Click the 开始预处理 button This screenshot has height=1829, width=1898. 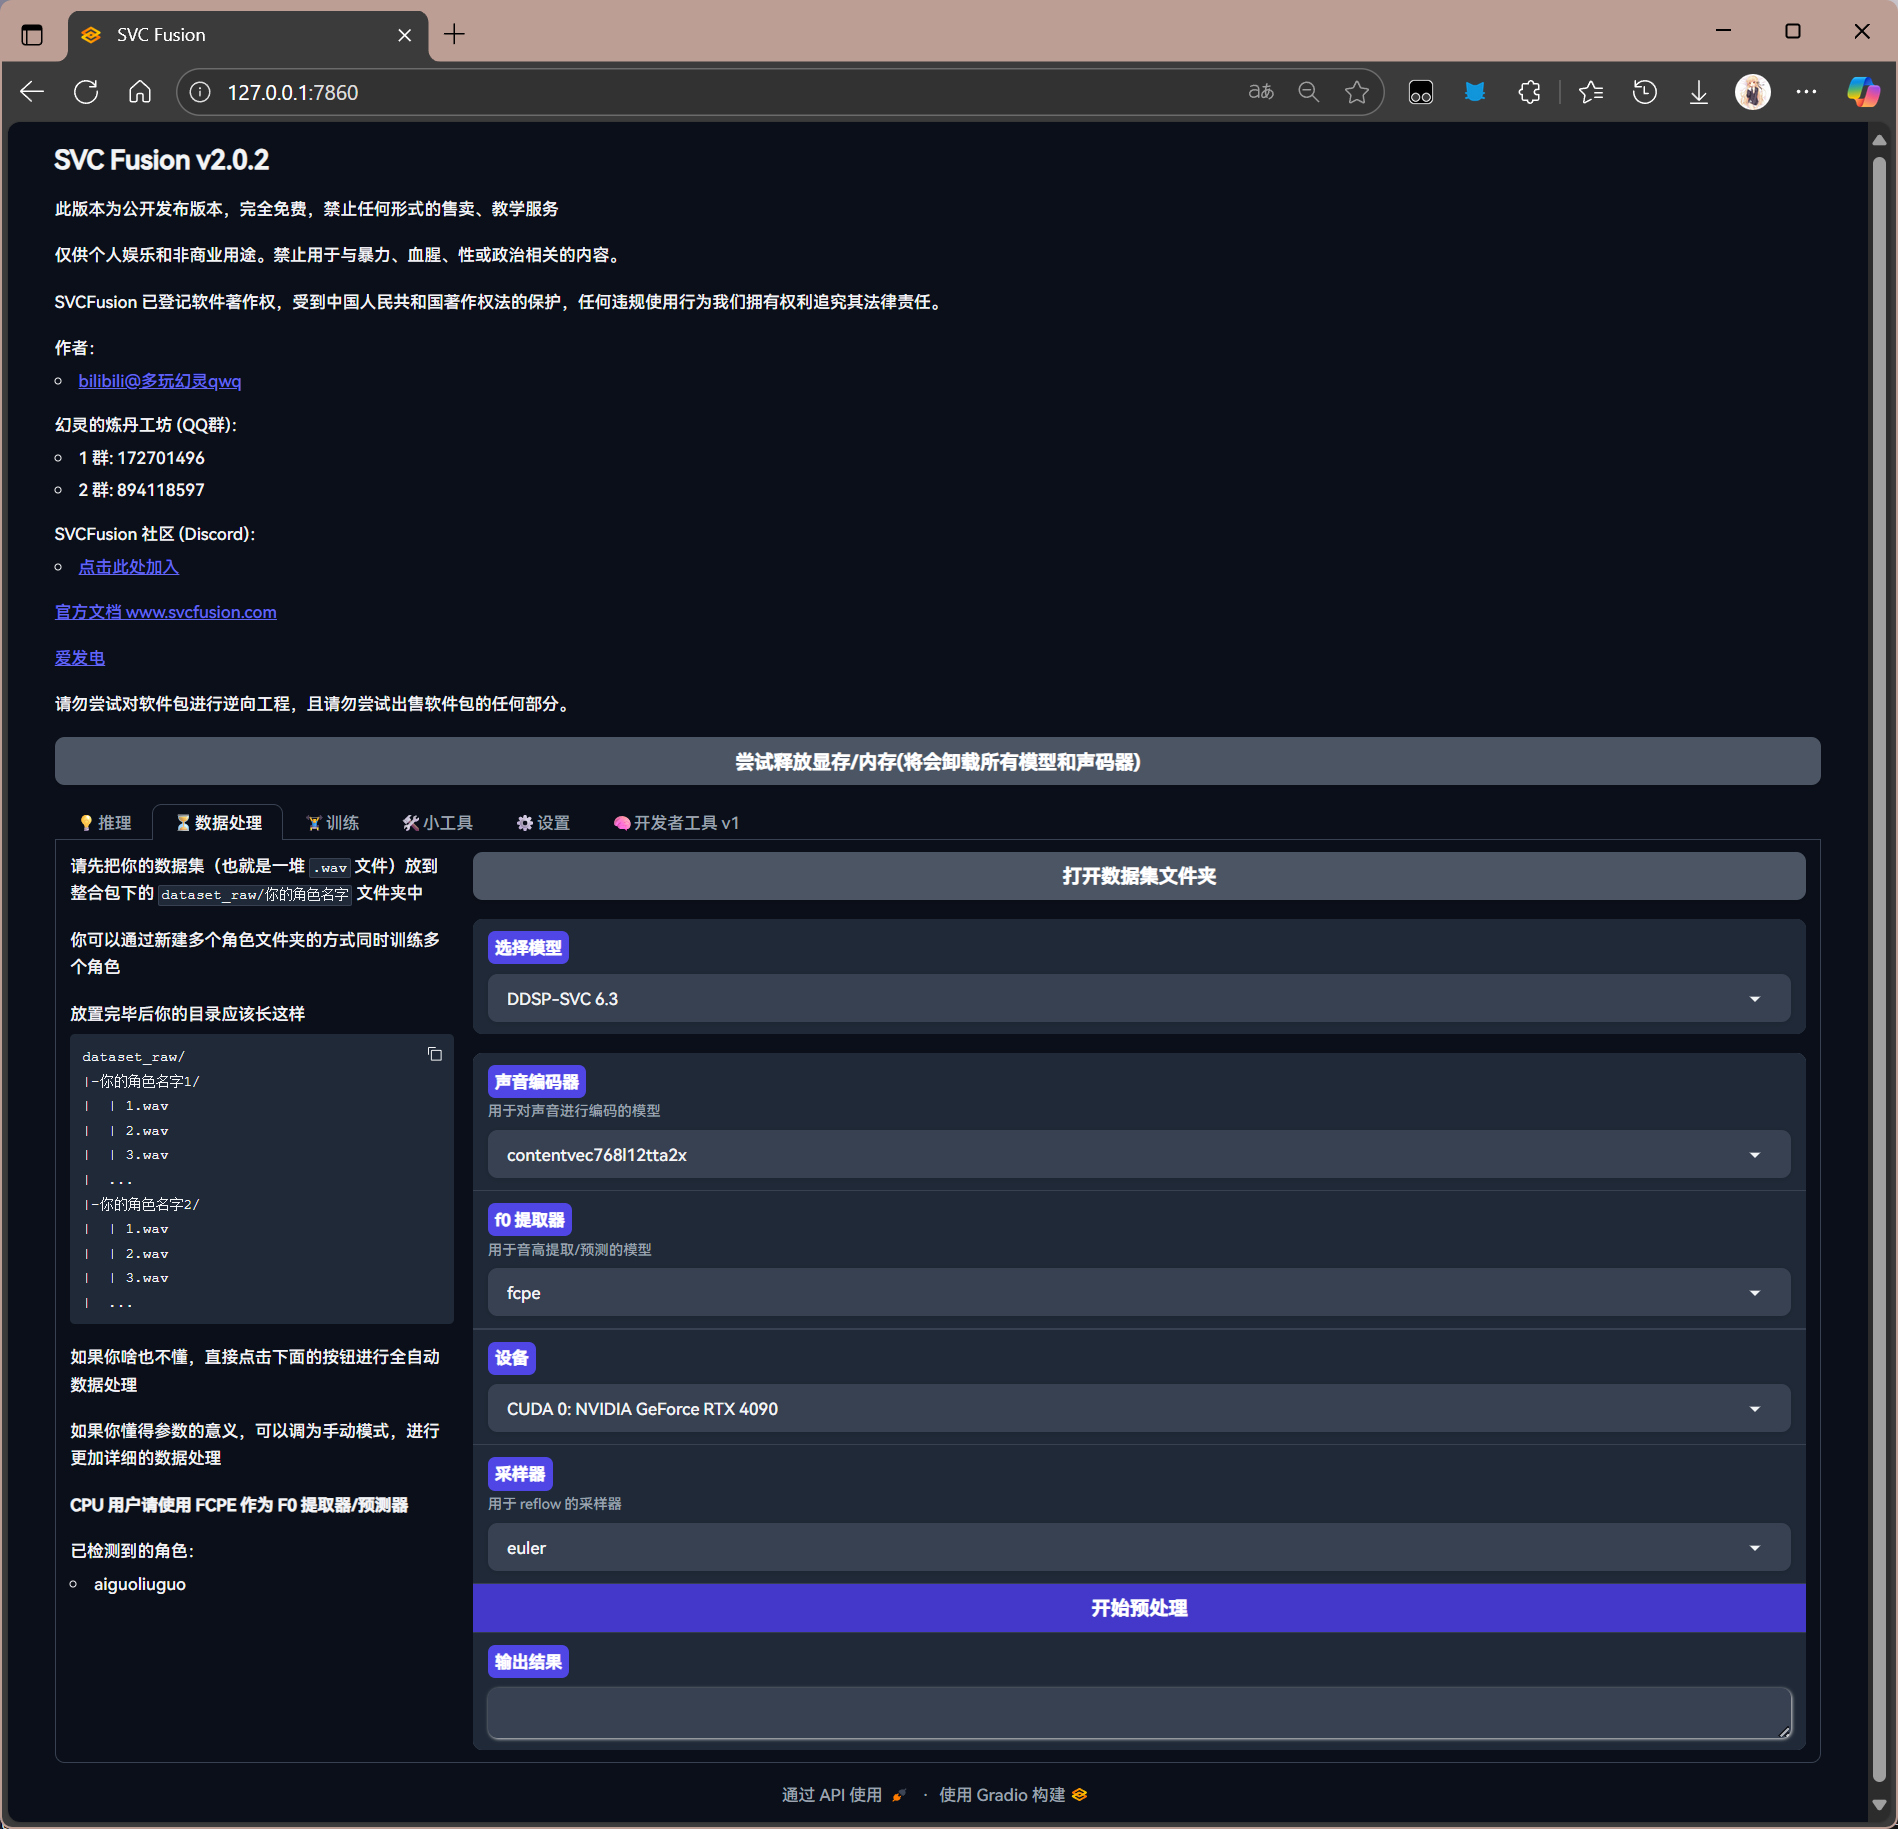(1138, 1608)
